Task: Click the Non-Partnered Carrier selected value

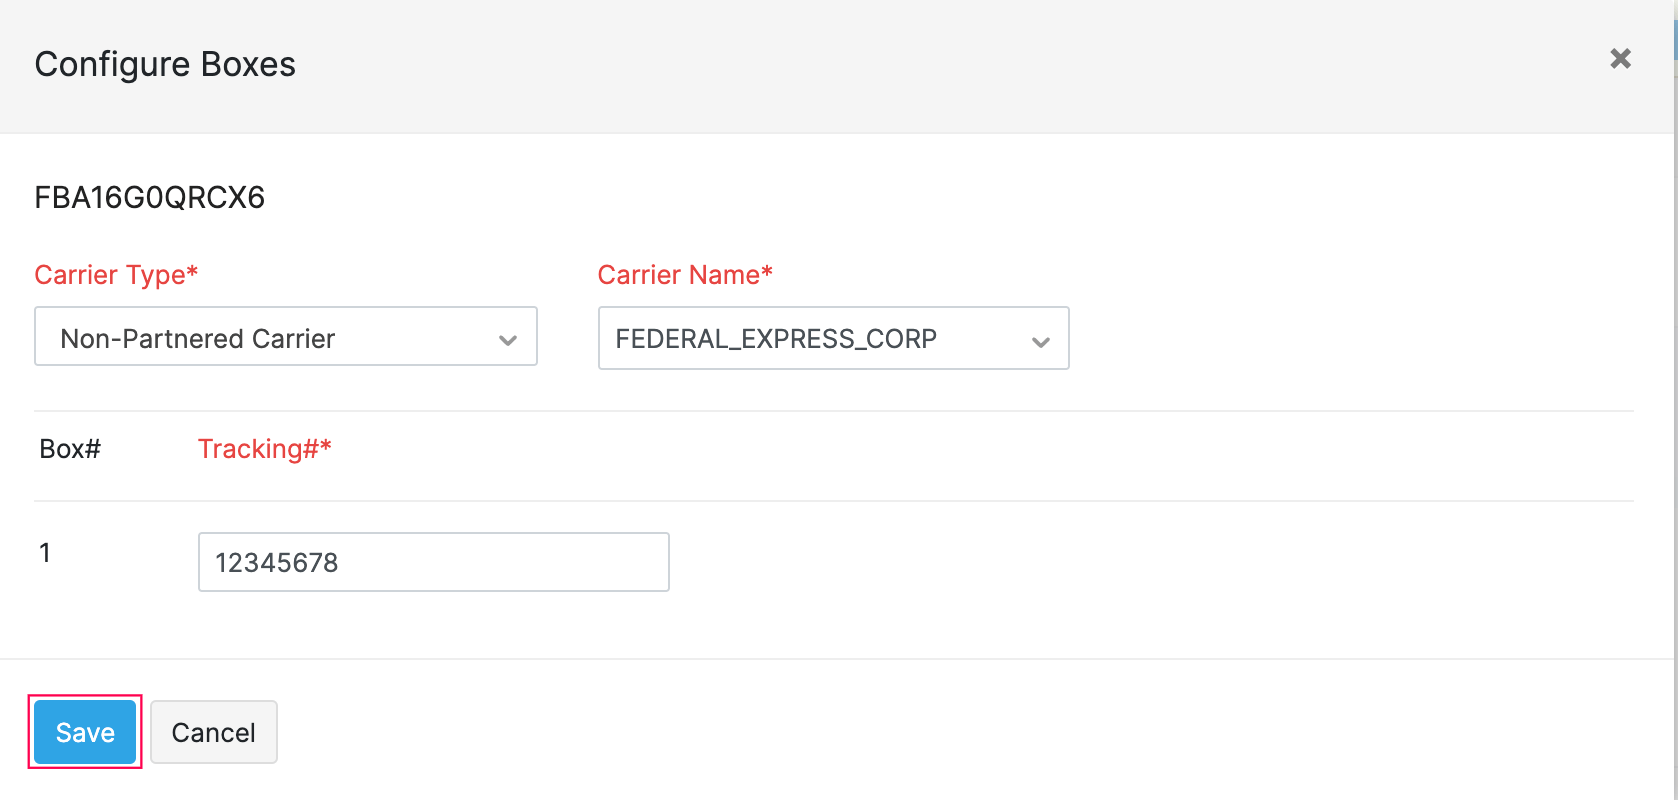Action: click(197, 339)
